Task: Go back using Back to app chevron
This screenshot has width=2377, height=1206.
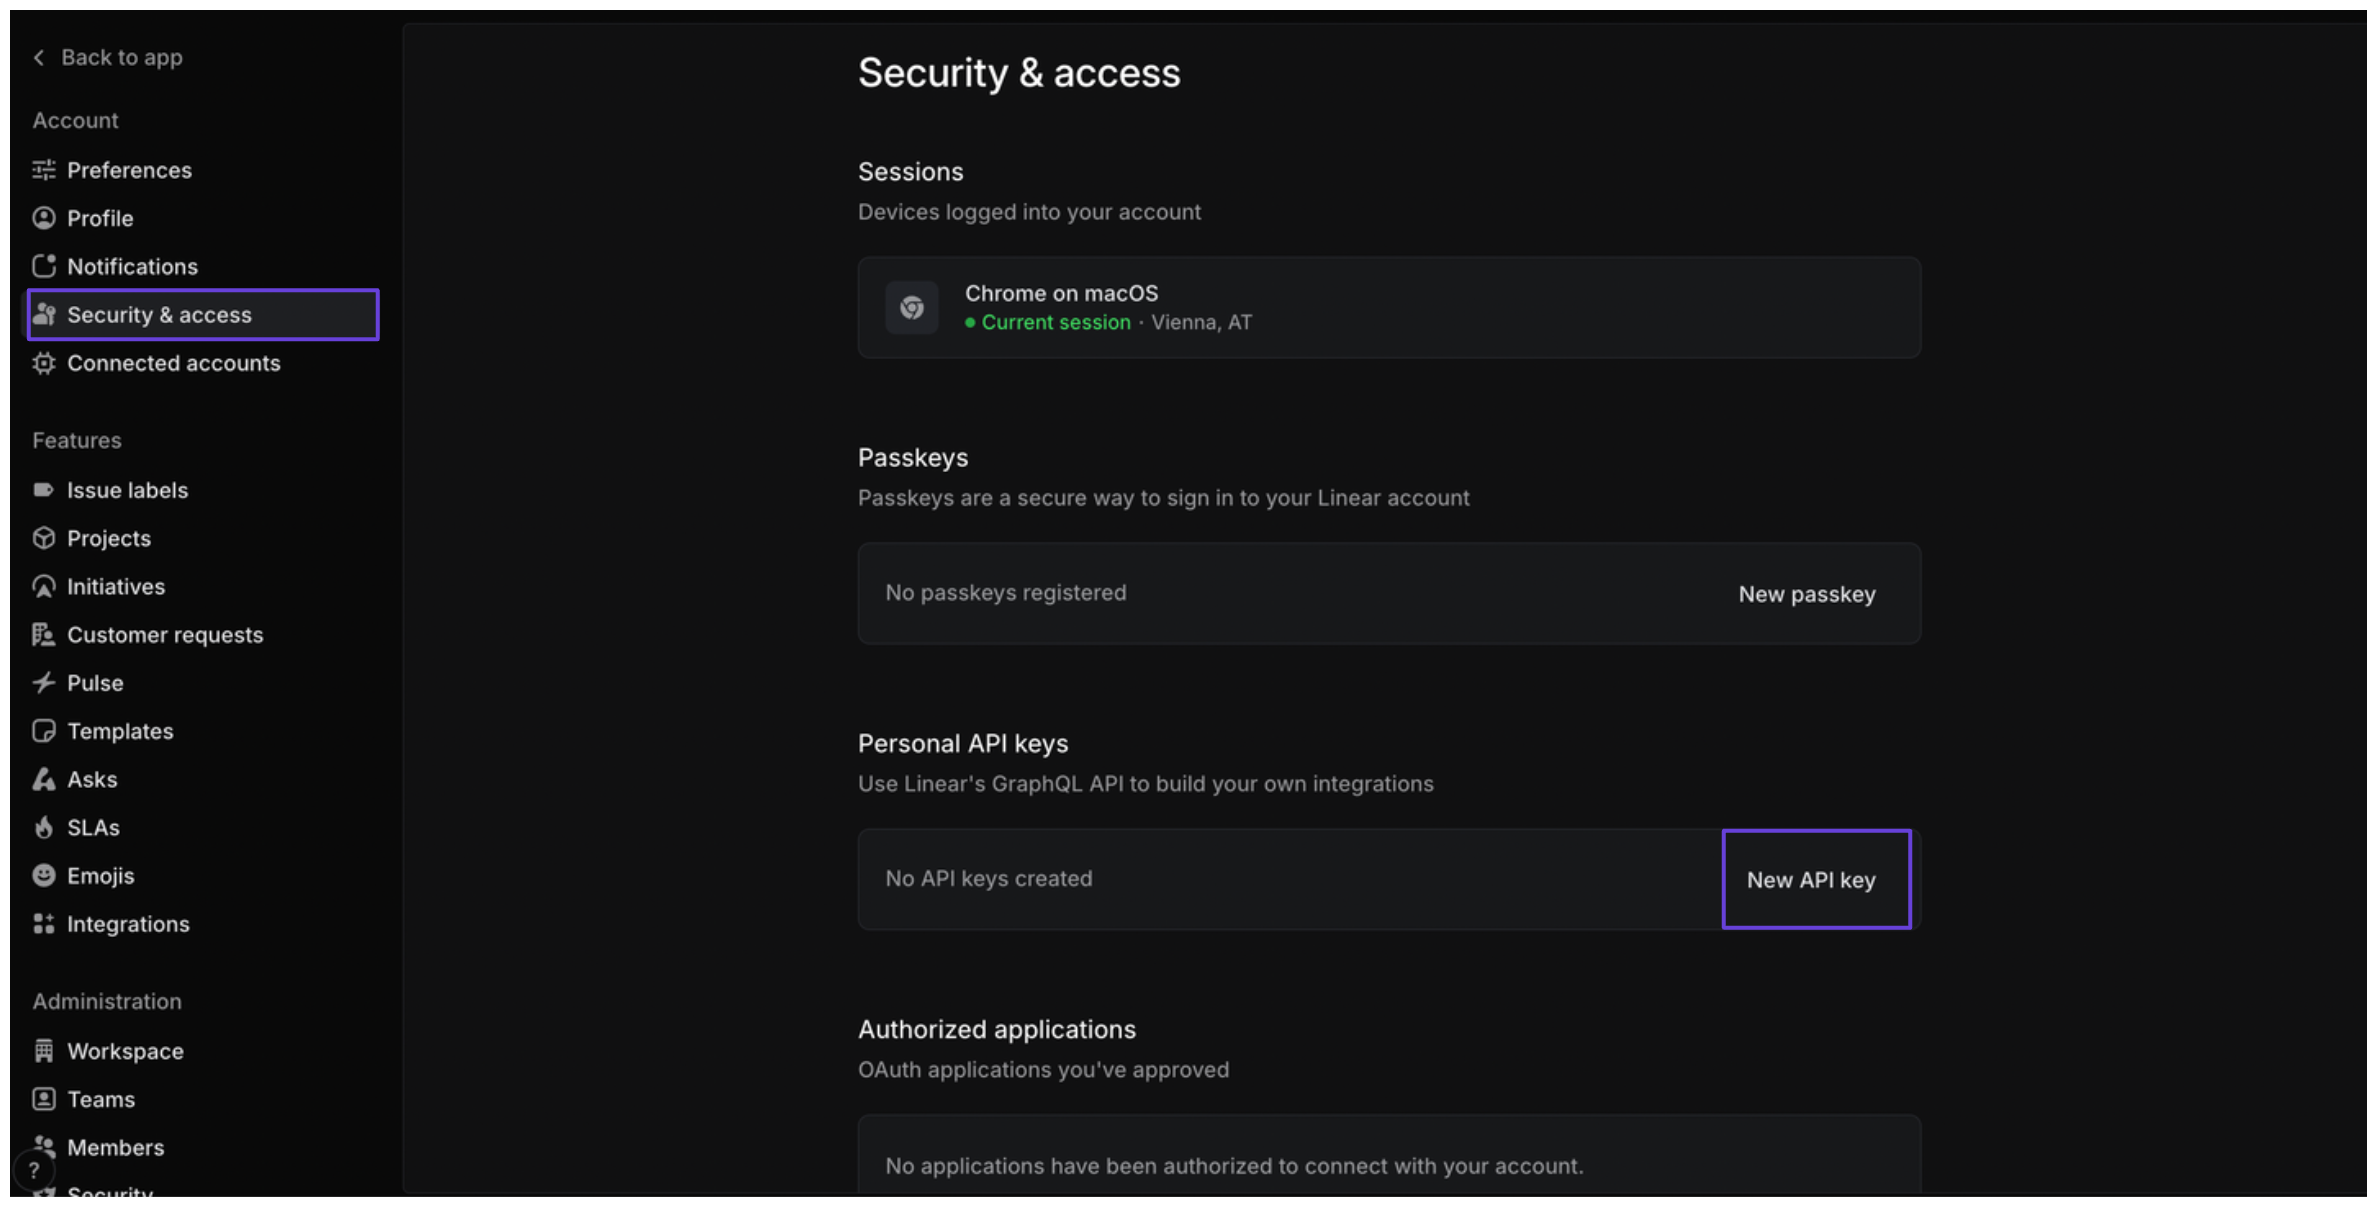Action: pyautogui.click(x=39, y=58)
